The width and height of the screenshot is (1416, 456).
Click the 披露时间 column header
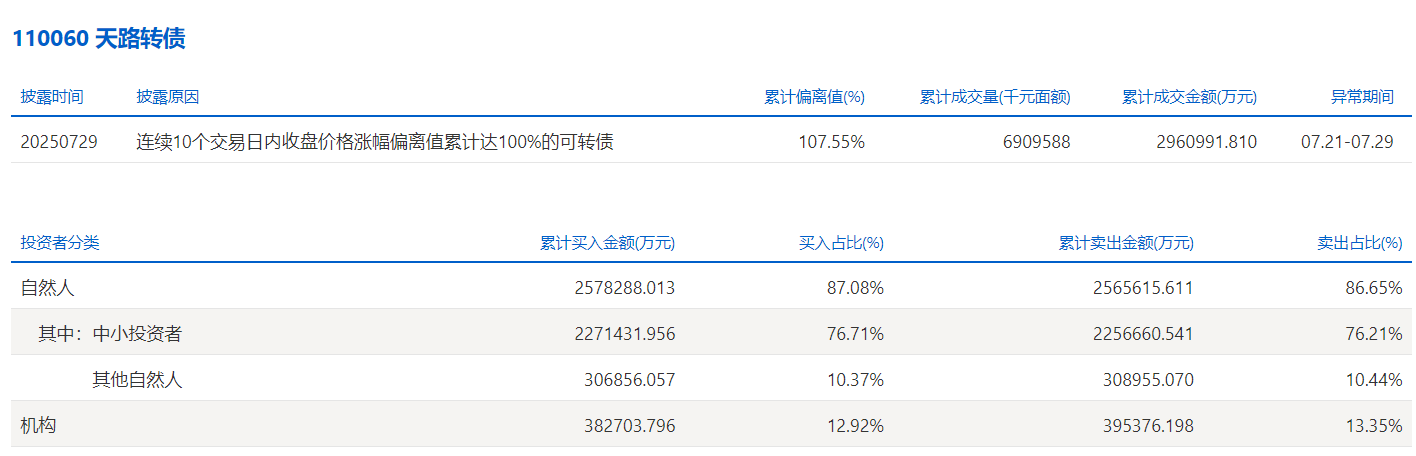point(52,97)
